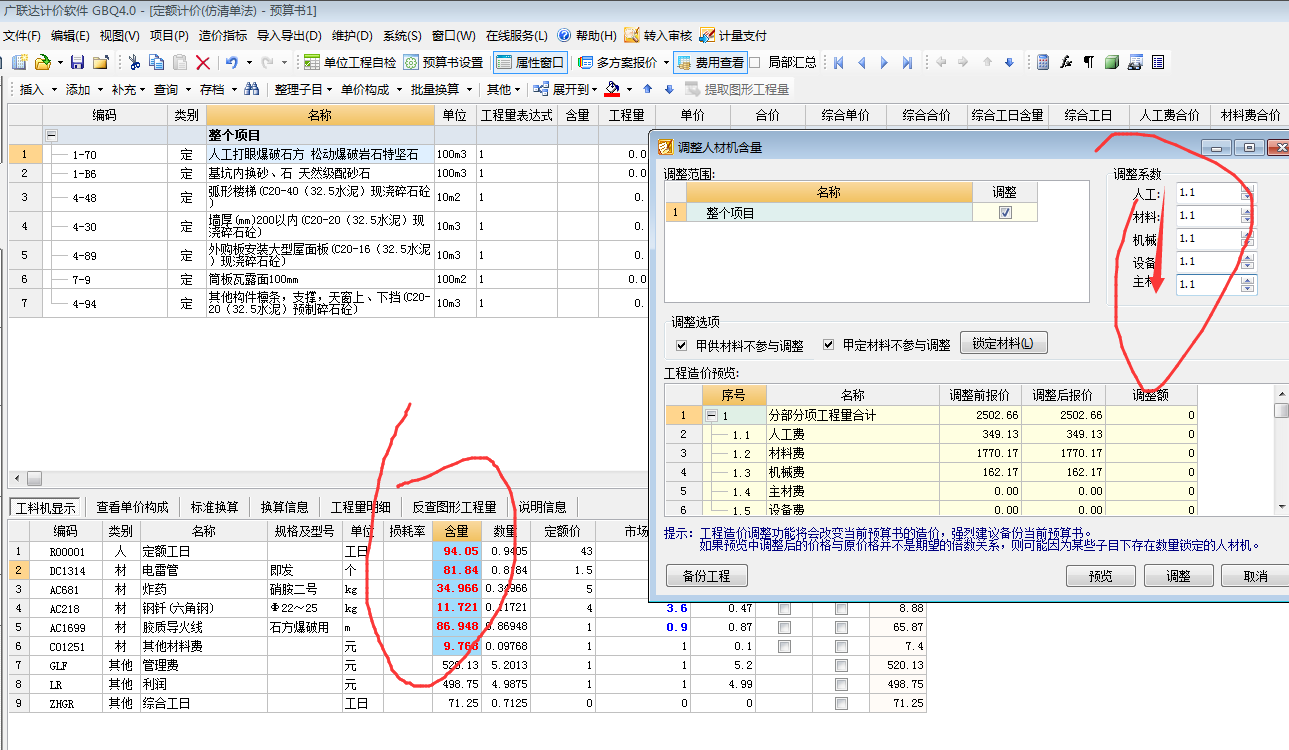The width and height of the screenshot is (1289, 750).
Task: Toggle 甲定材料不参与调整 checkbox
Action: 828,345
